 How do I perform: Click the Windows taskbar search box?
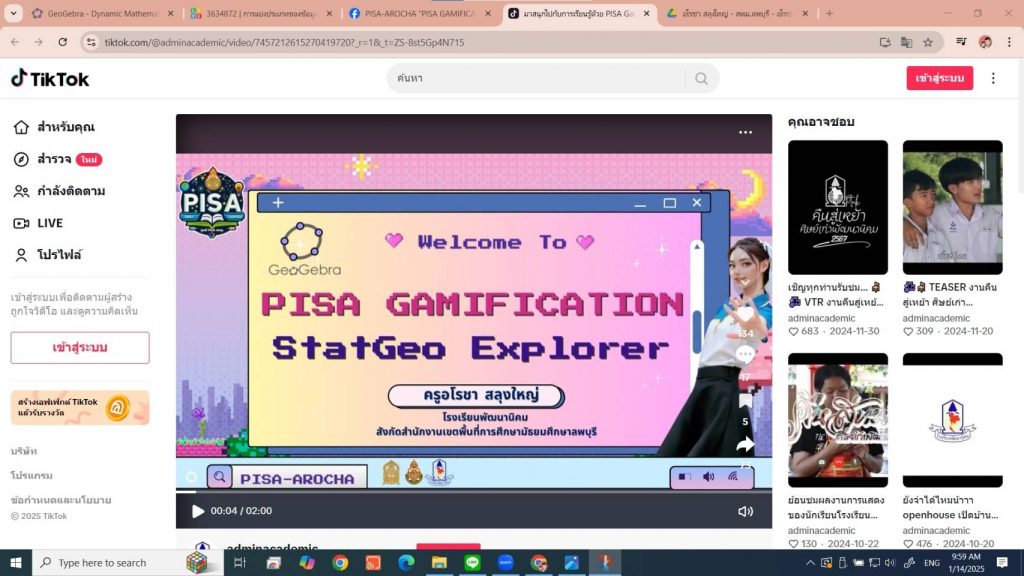click(128, 562)
